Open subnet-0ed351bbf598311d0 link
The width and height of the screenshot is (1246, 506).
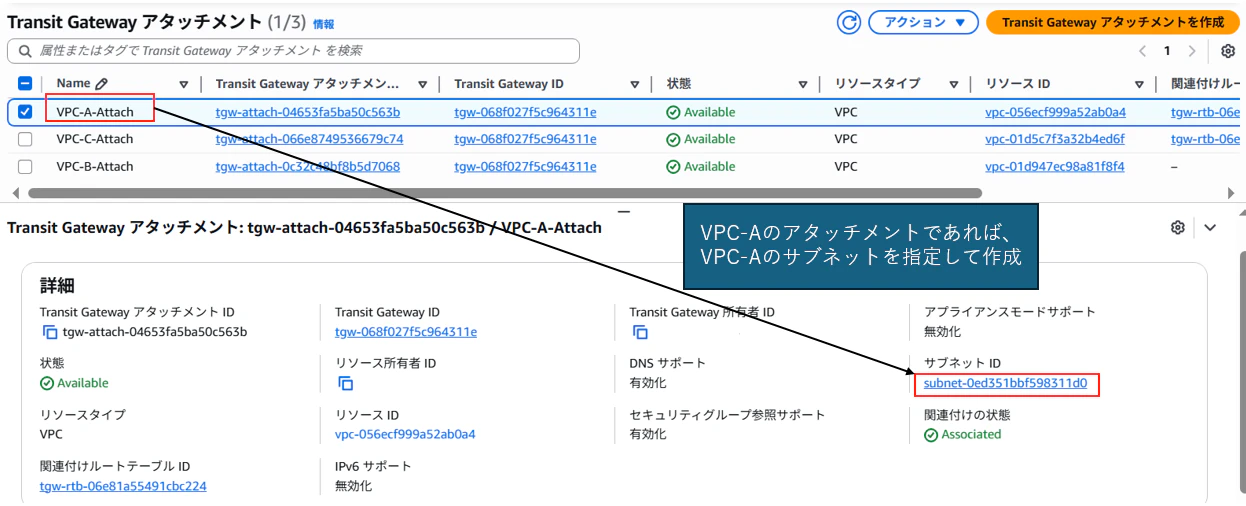(x=1005, y=383)
